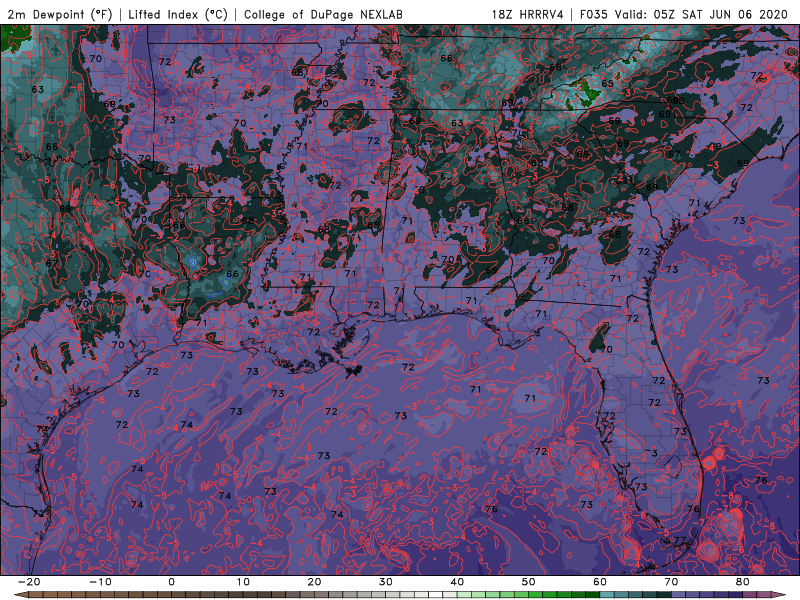Click the '20' color scale label
Viewport: 800px width, 600px height.
314,582
